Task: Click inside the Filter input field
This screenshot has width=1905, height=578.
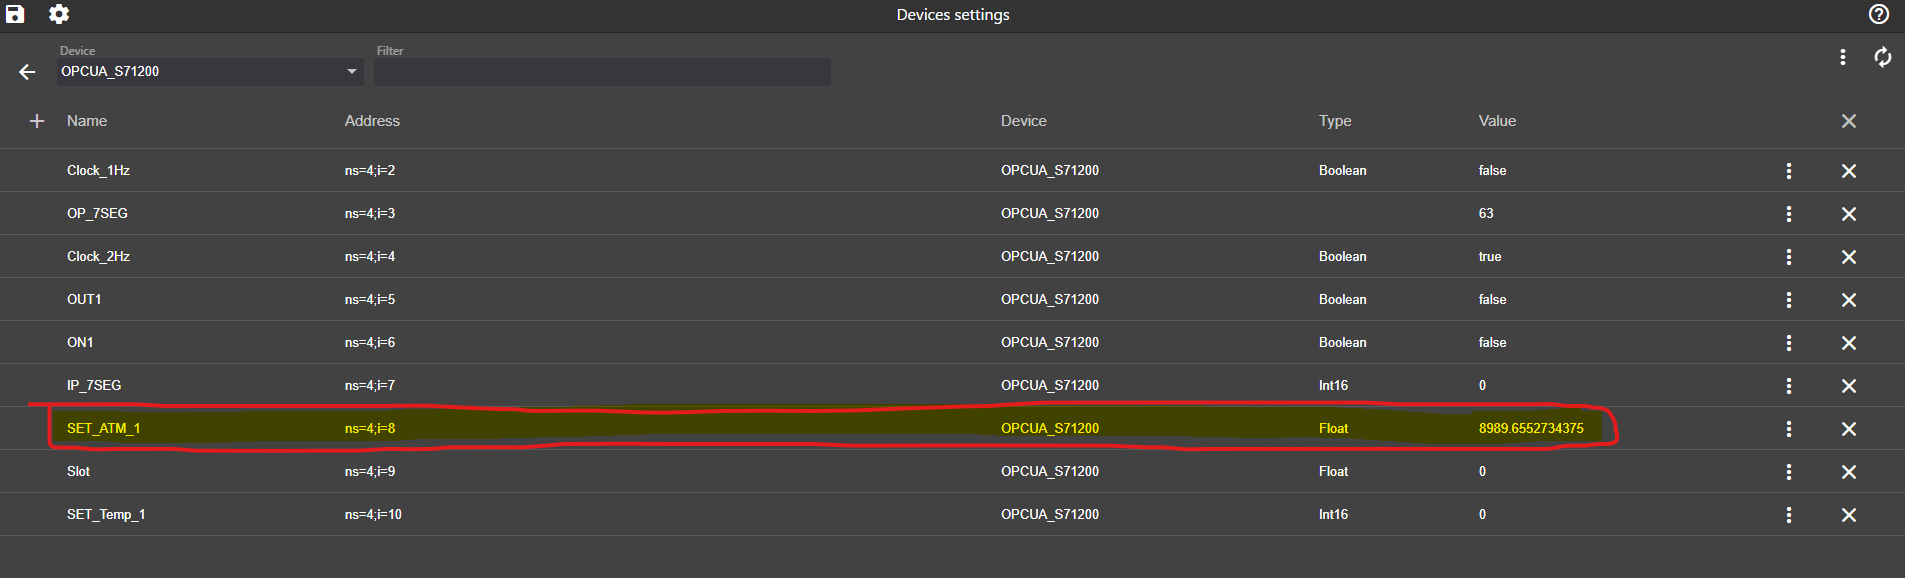Action: coord(600,71)
